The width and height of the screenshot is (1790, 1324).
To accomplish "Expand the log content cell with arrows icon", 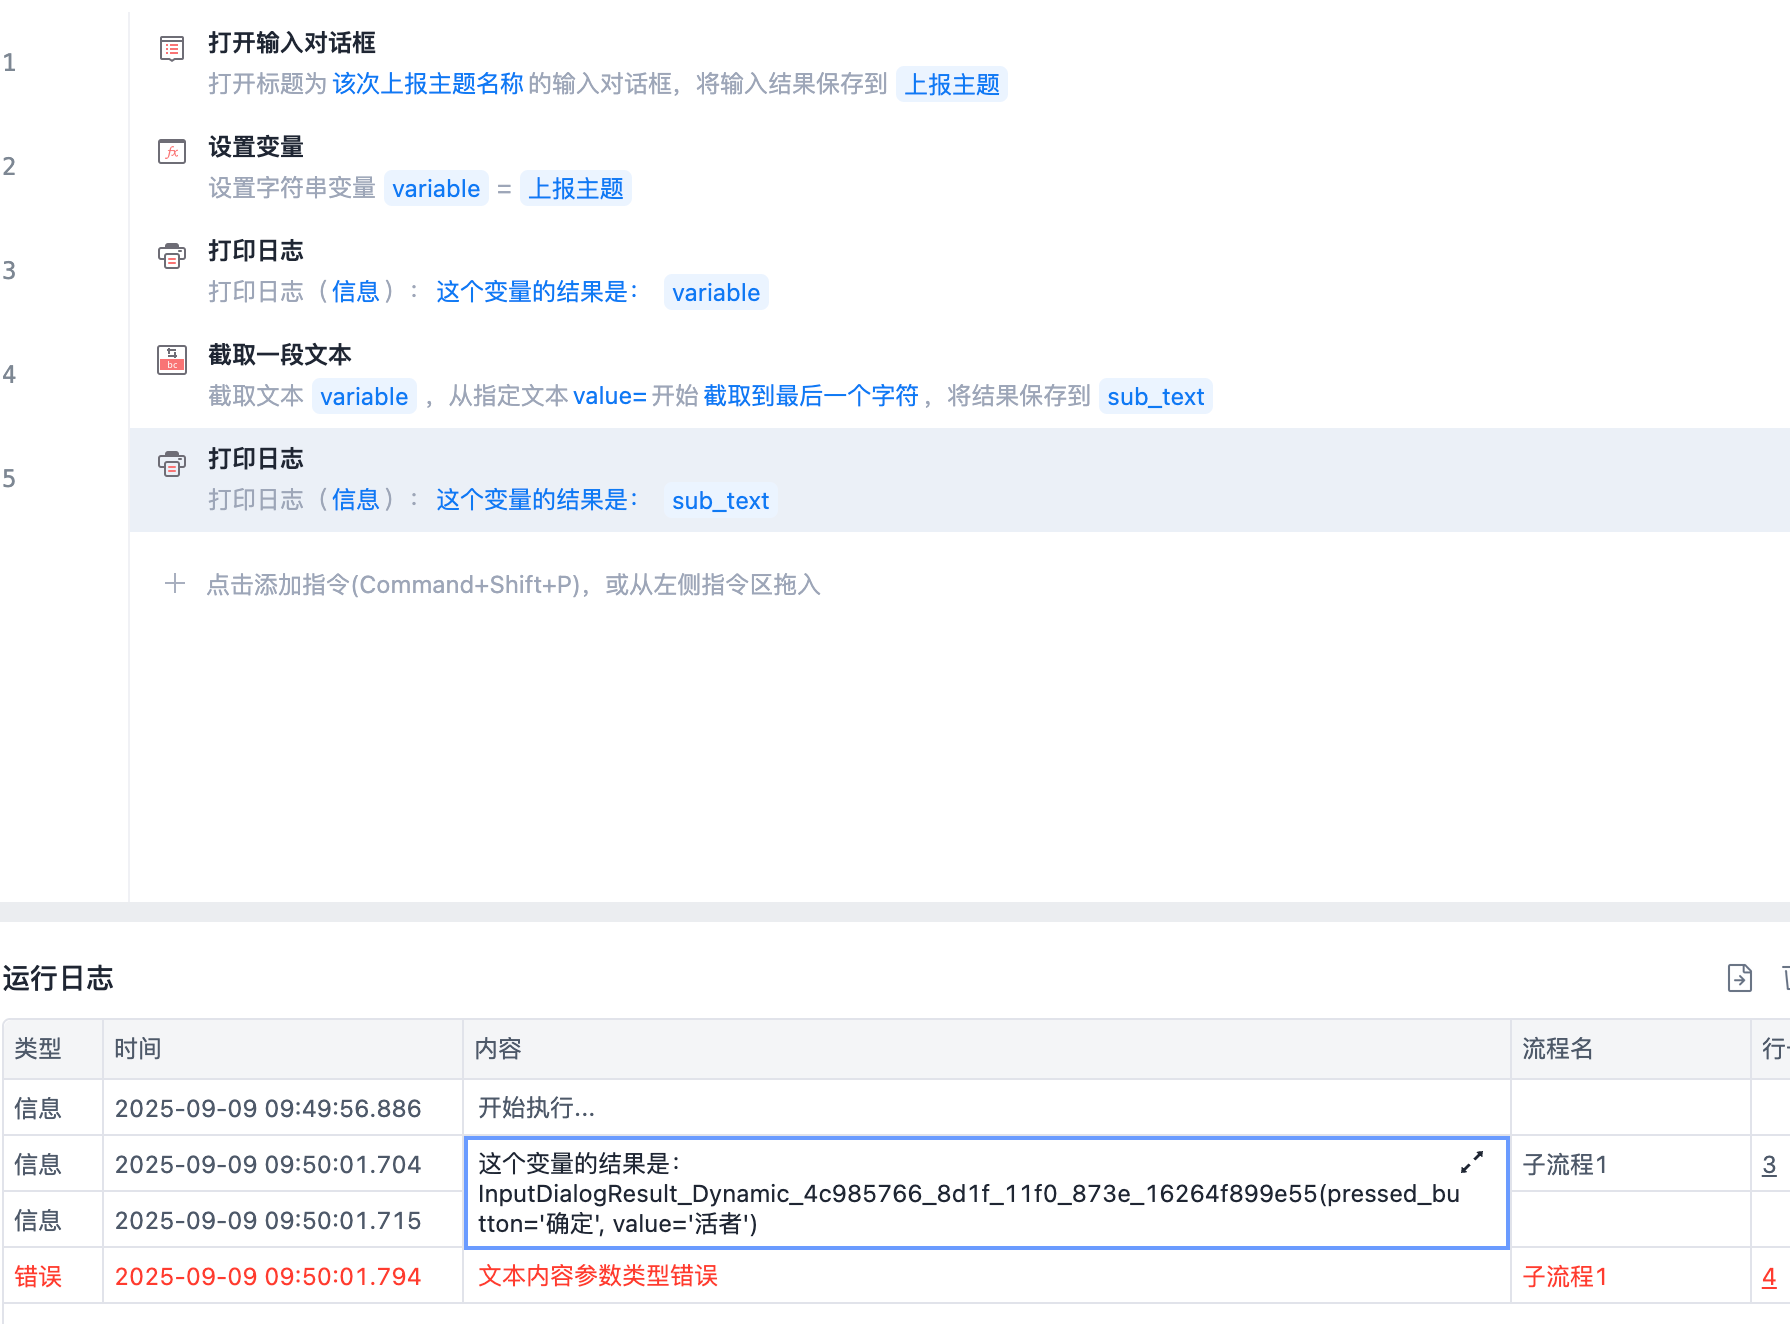I will [x=1472, y=1162].
